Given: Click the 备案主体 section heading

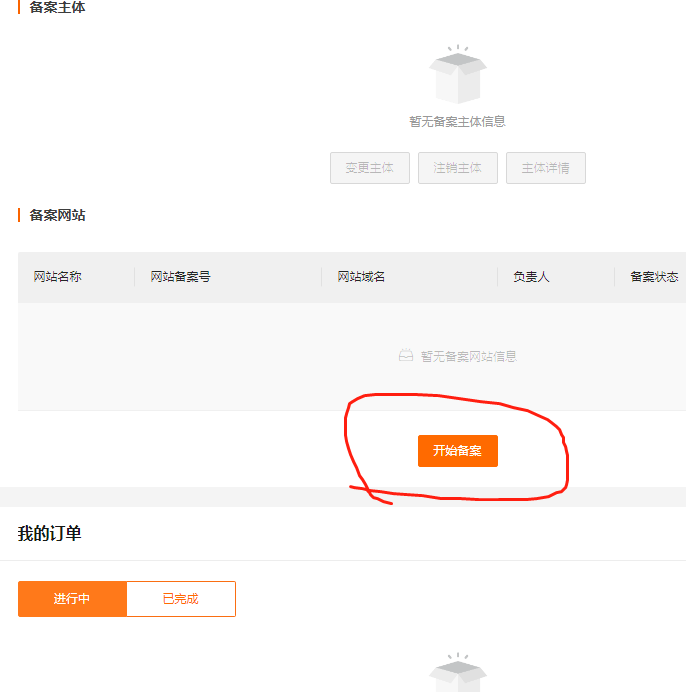Looking at the screenshot, I should click(x=57, y=7).
